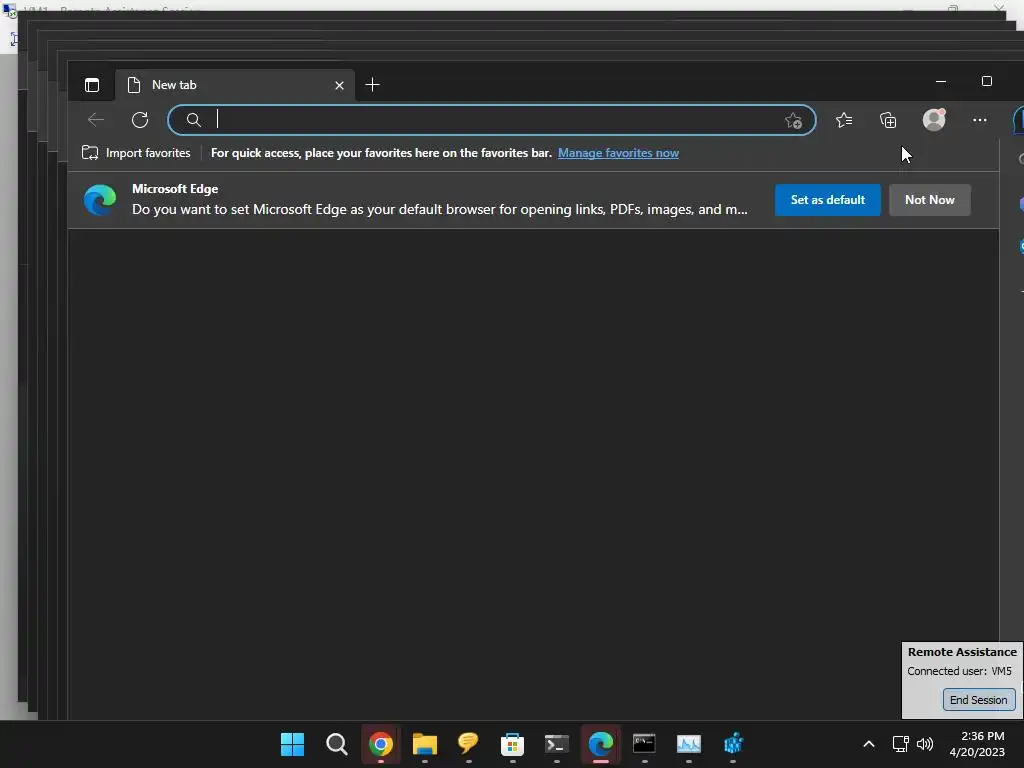The image size is (1024, 768).
Task: Open Microsoft Store from taskbar
Action: [513, 744]
